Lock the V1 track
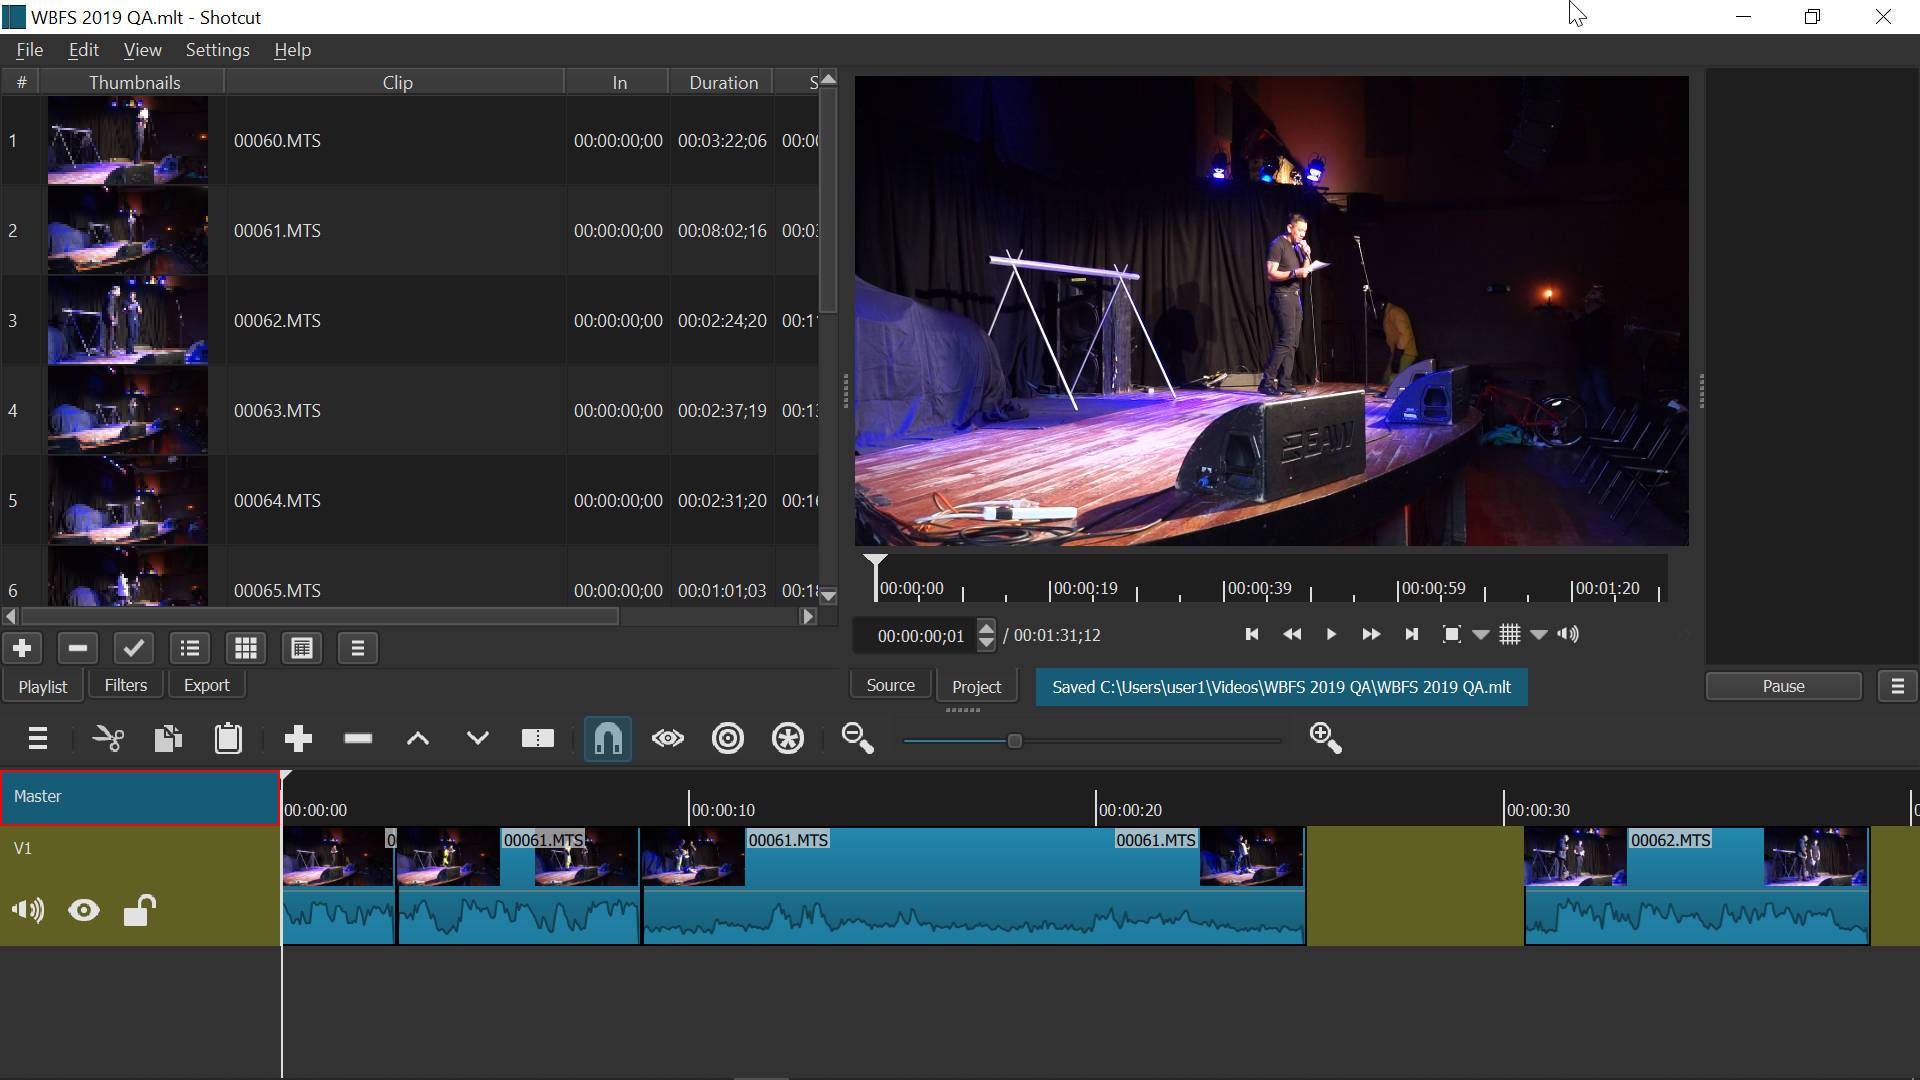Screen dimensions: 1920x1080 (x=139, y=910)
